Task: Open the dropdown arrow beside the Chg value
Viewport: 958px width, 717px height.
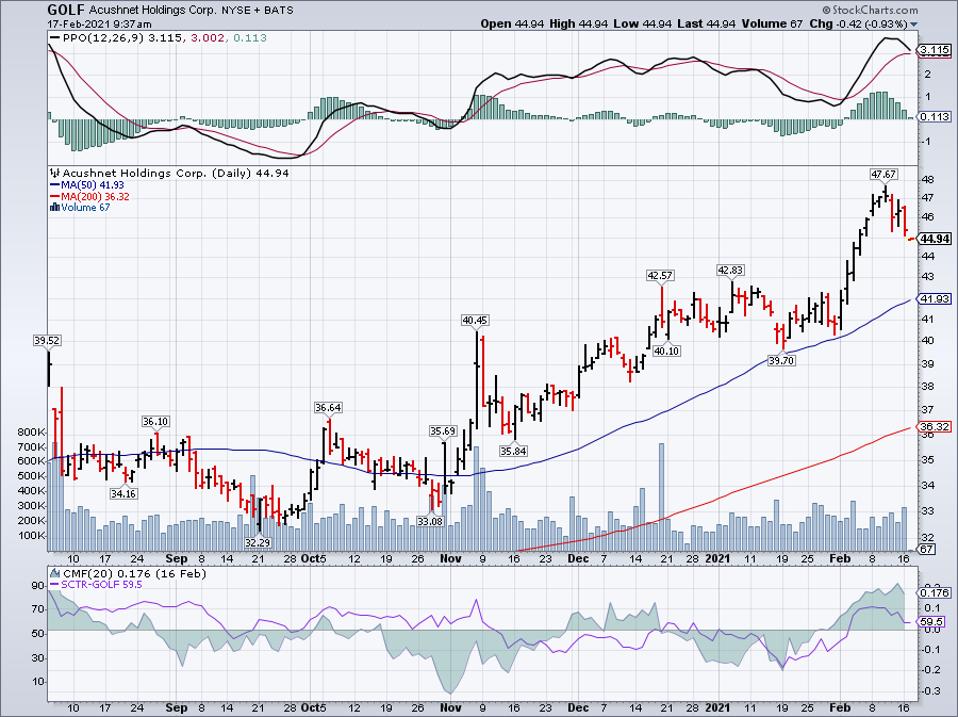Action: tap(914, 24)
